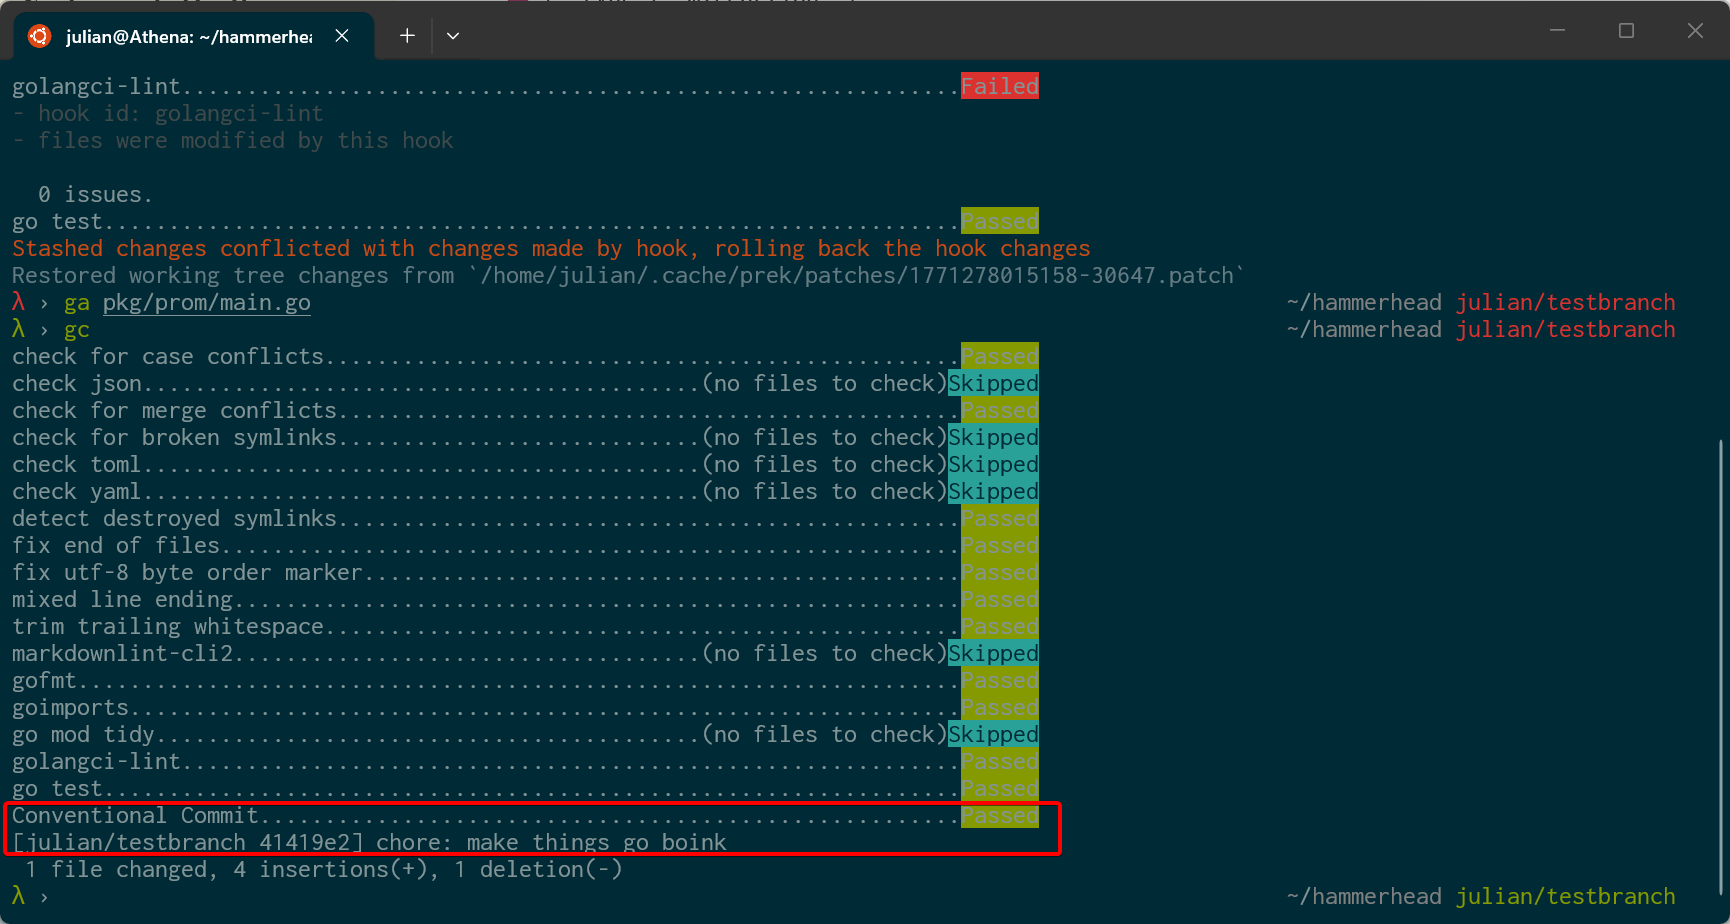
Task: Click the 'gc' command on the prompt line
Action: point(77,330)
